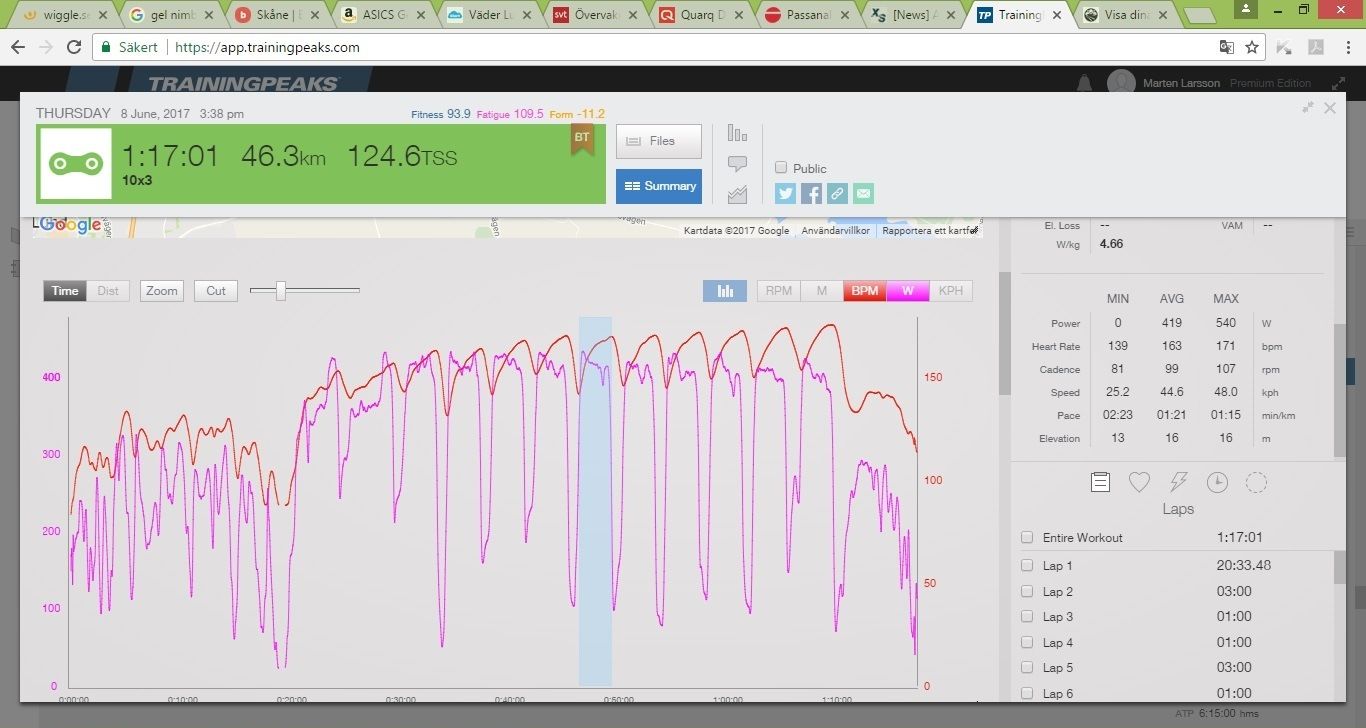Image resolution: width=1366 pixels, height=728 pixels.
Task: Copy the workout share link icon
Action: pyautogui.click(x=838, y=194)
